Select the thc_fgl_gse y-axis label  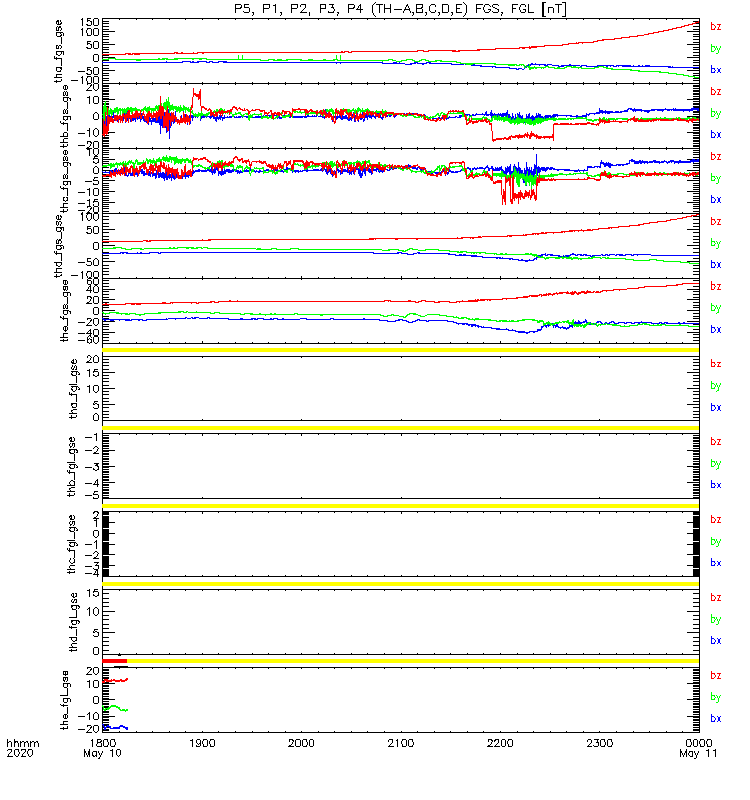coord(72,544)
